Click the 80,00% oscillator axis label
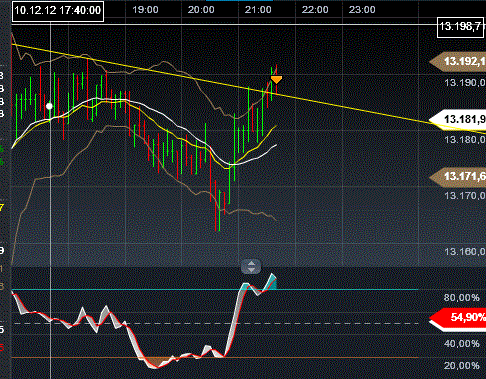Image resolution: width=486 pixels, height=379 pixels. [x=462, y=298]
